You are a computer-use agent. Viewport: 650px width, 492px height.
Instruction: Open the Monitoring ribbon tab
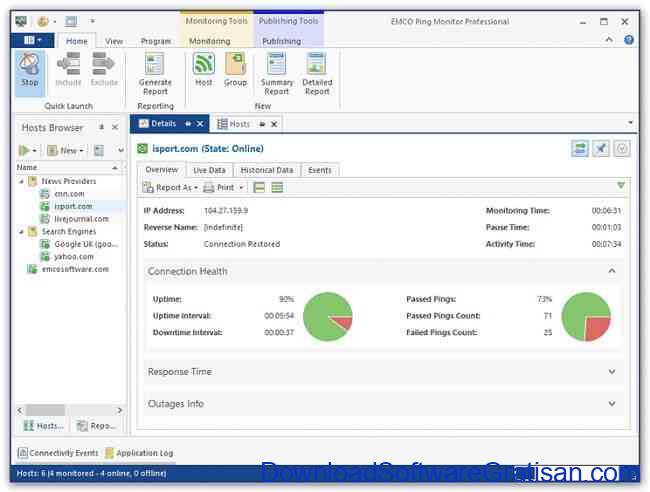209,41
